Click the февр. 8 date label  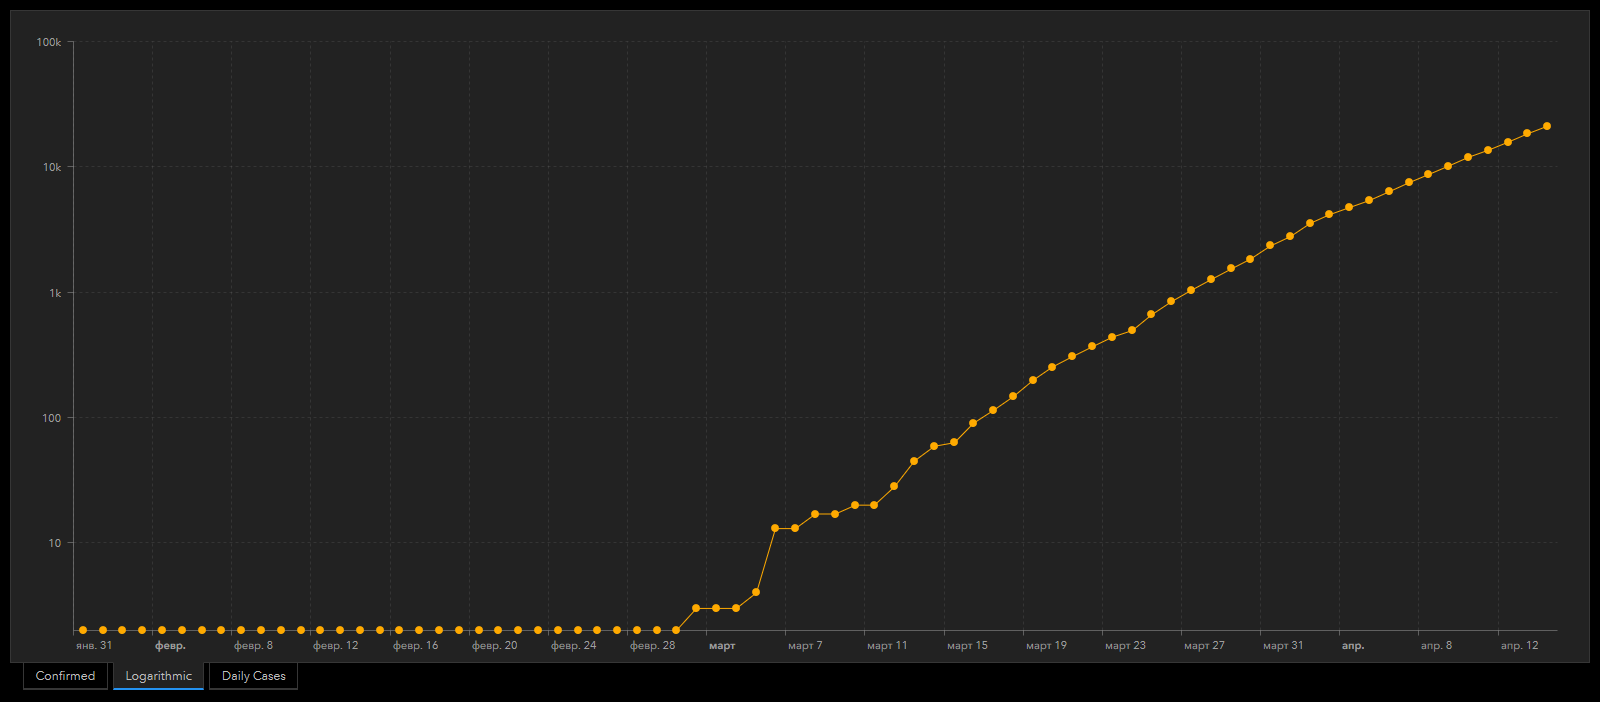click(253, 646)
